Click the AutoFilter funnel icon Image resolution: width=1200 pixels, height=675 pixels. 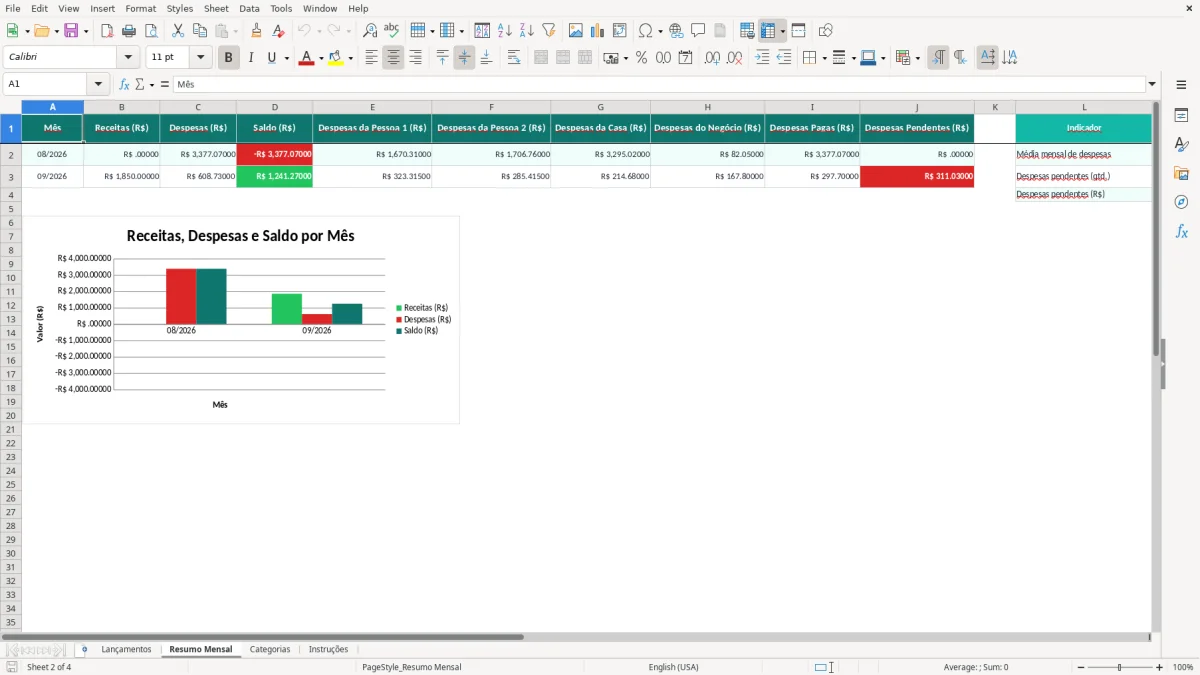[x=548, y=31]
